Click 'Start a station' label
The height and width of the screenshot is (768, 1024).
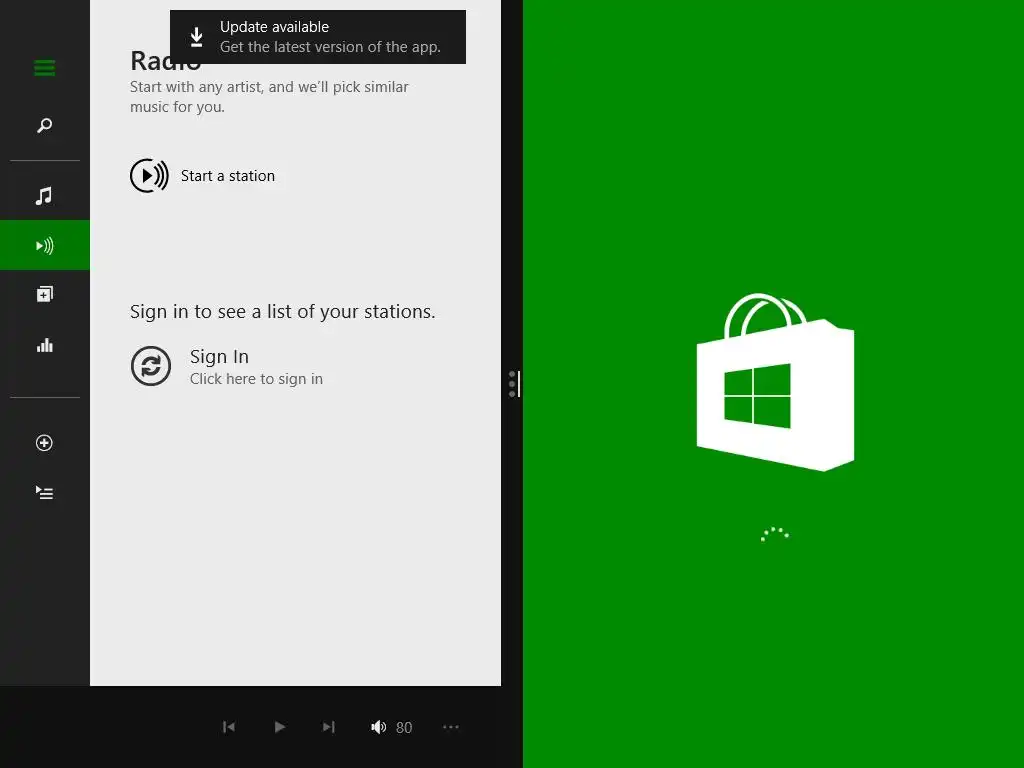(228, 176)
